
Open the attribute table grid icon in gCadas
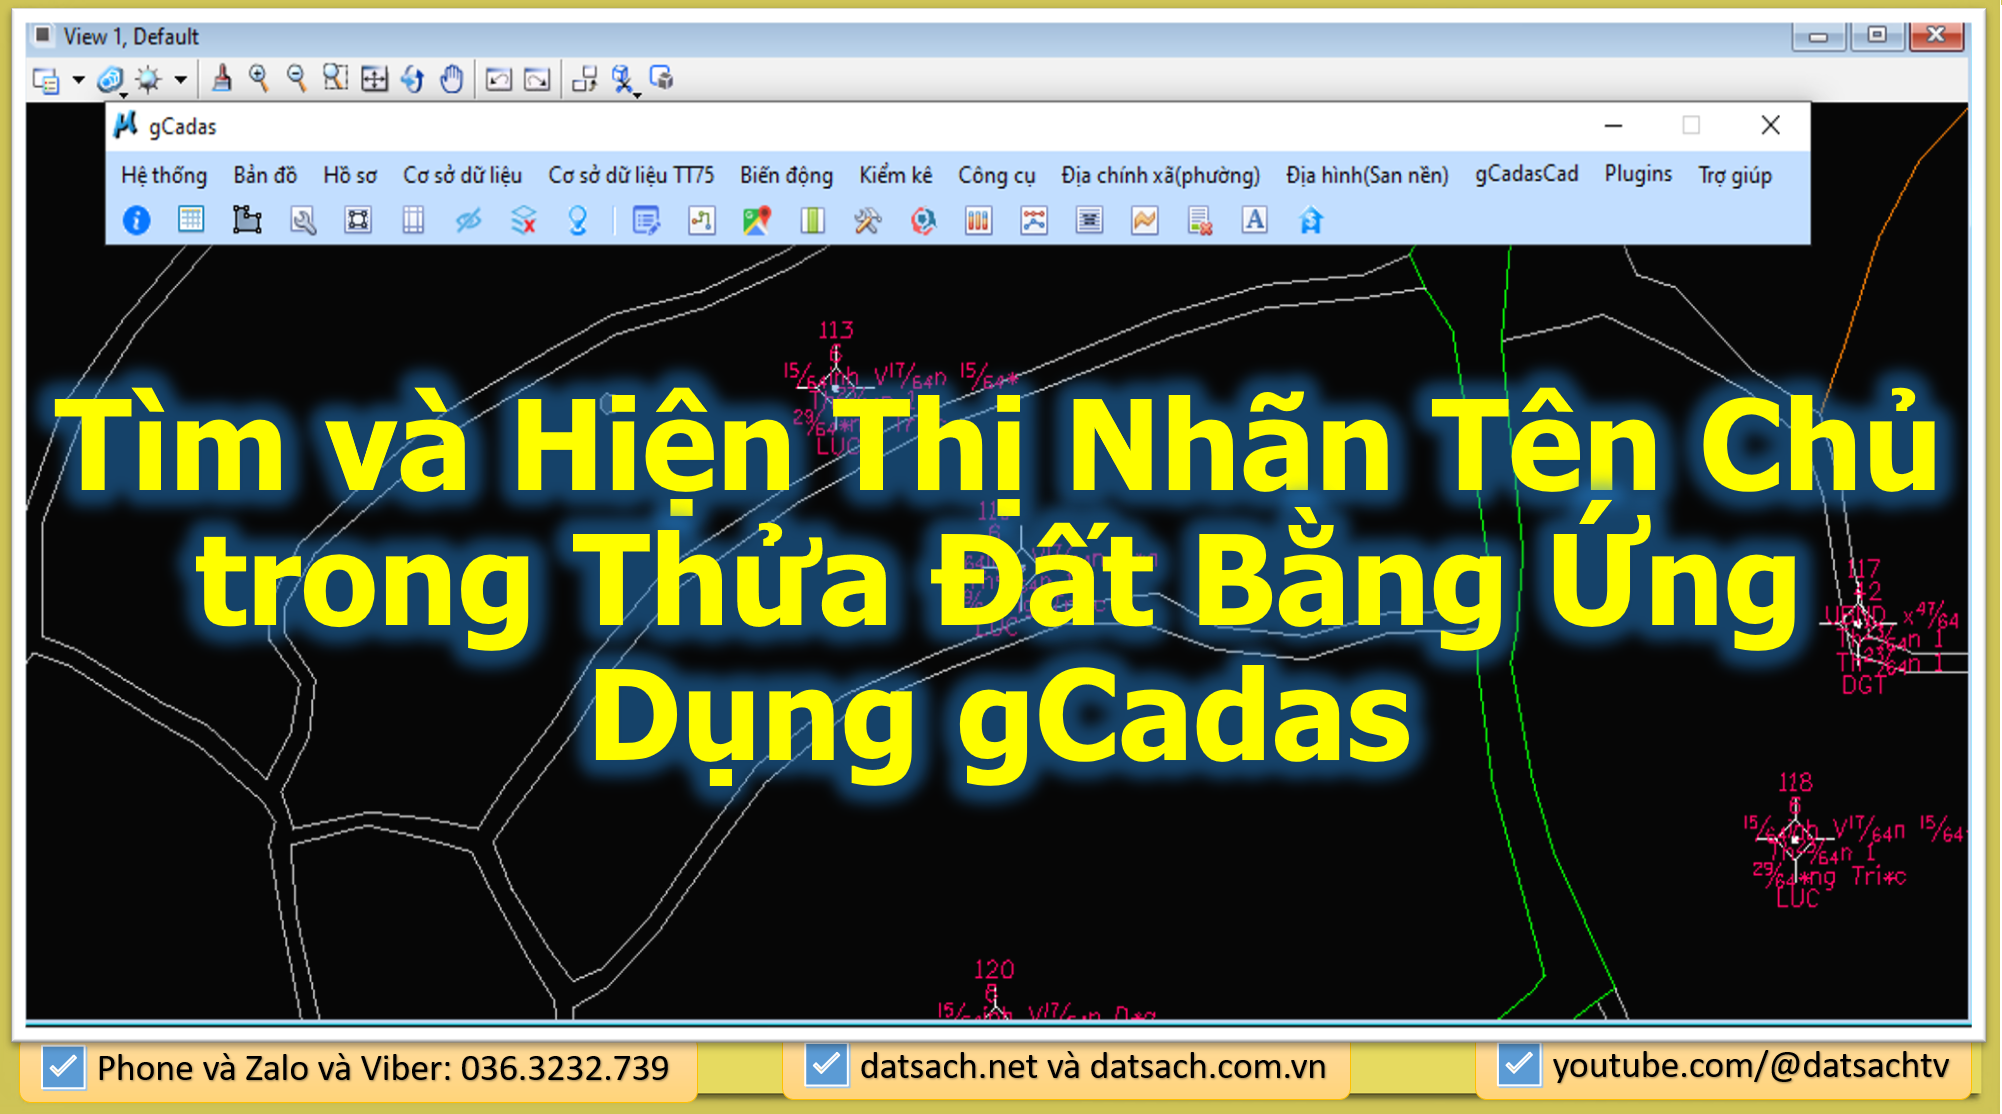[x=190, y=221]
